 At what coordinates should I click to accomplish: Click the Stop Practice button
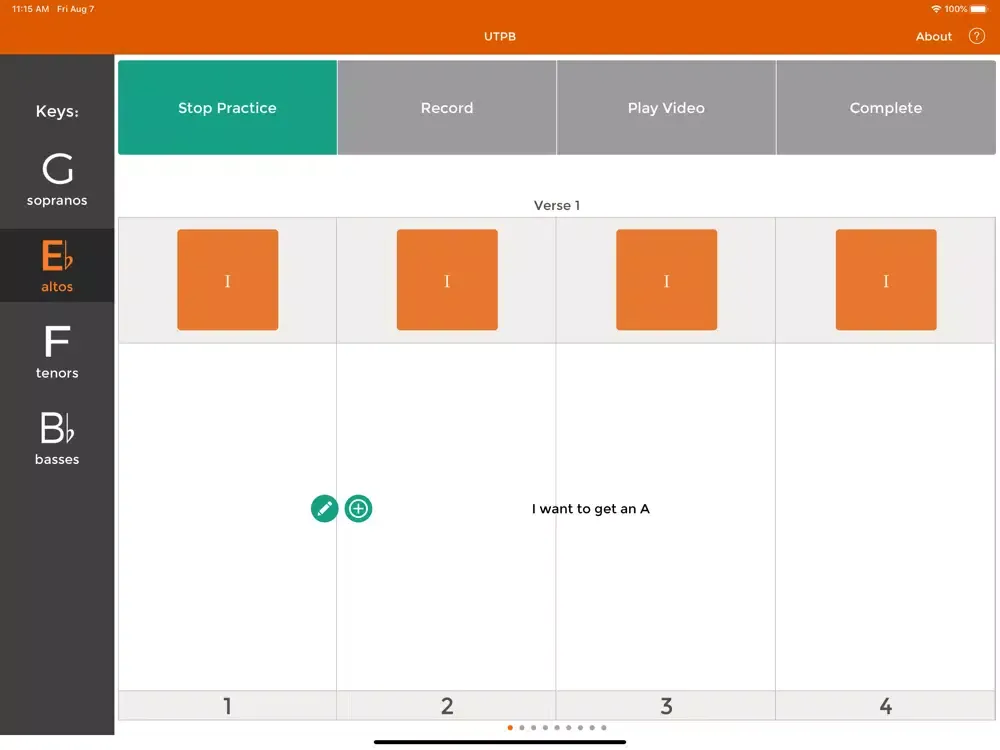(x=227, y=108)
